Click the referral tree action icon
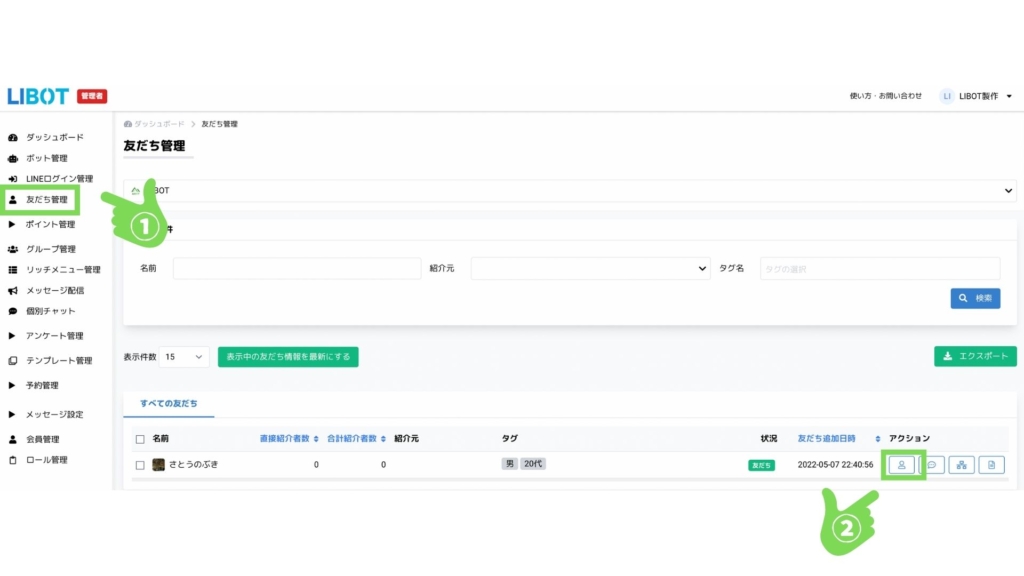The image size is (1024, 576). (x=961, y=465)
